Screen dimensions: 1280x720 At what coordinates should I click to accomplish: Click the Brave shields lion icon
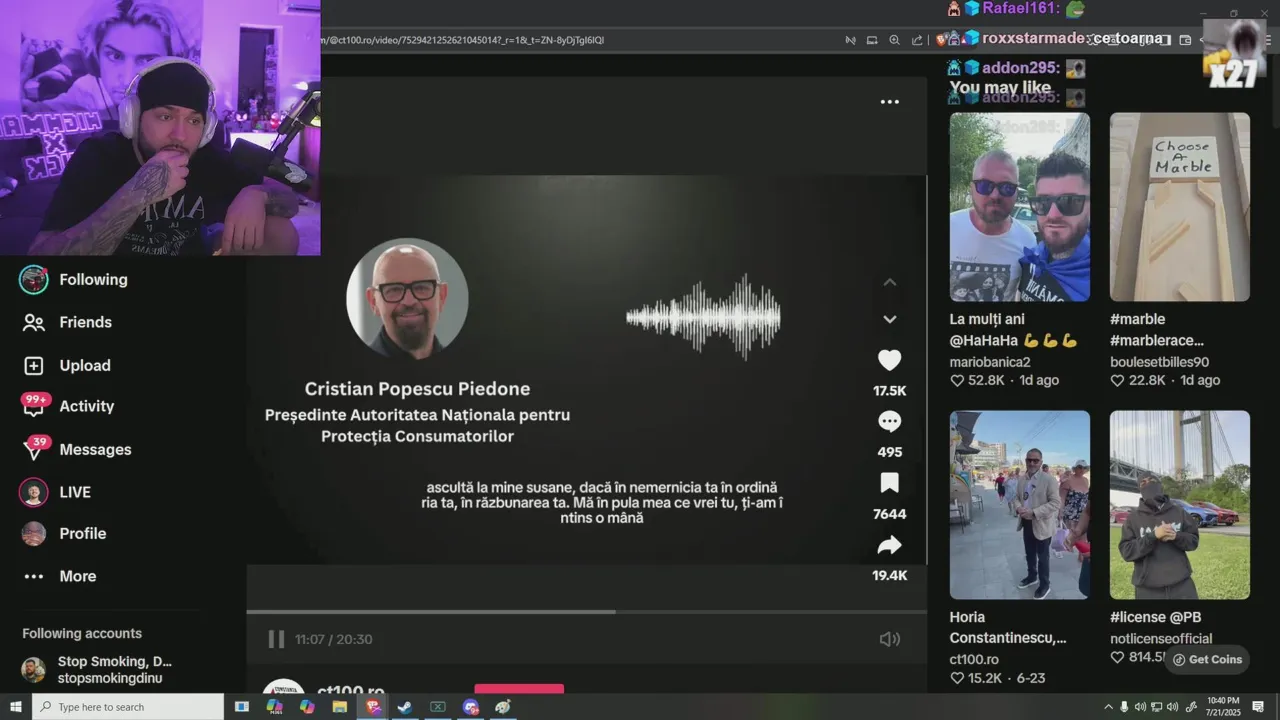click(x=941, y=40)
